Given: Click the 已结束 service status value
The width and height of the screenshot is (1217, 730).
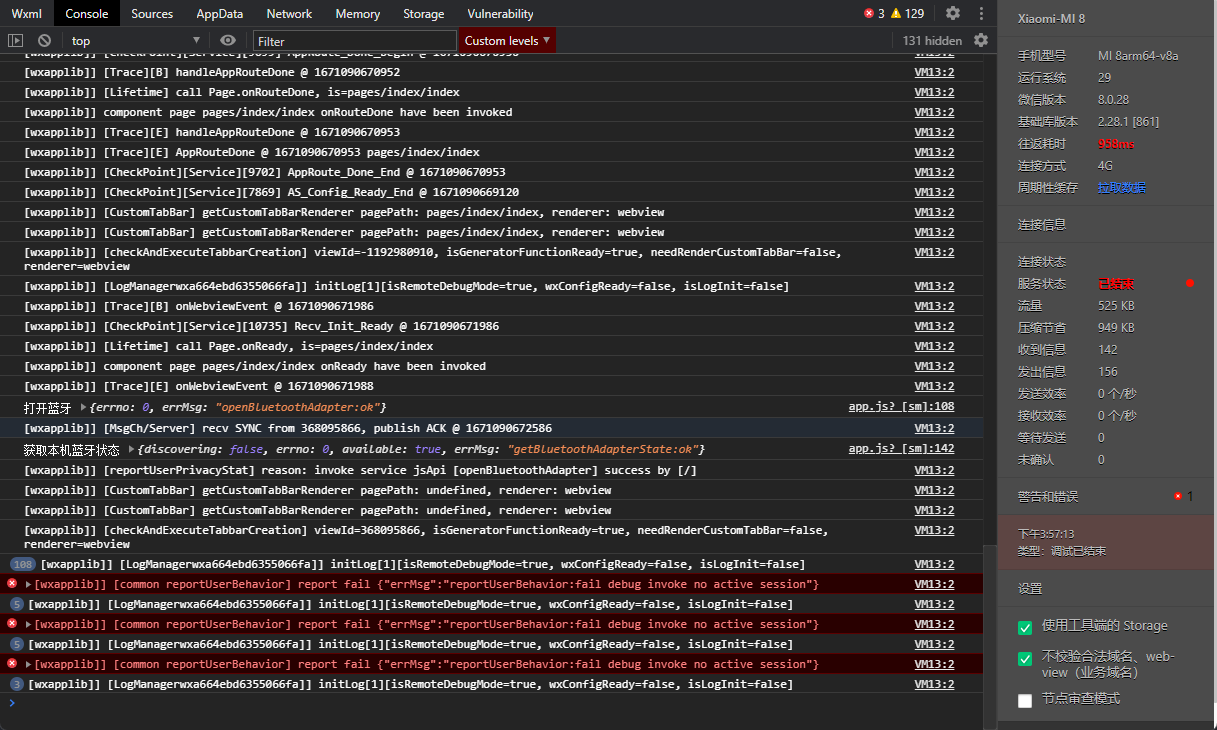Looking at the screenshot, I should 1116,284.
